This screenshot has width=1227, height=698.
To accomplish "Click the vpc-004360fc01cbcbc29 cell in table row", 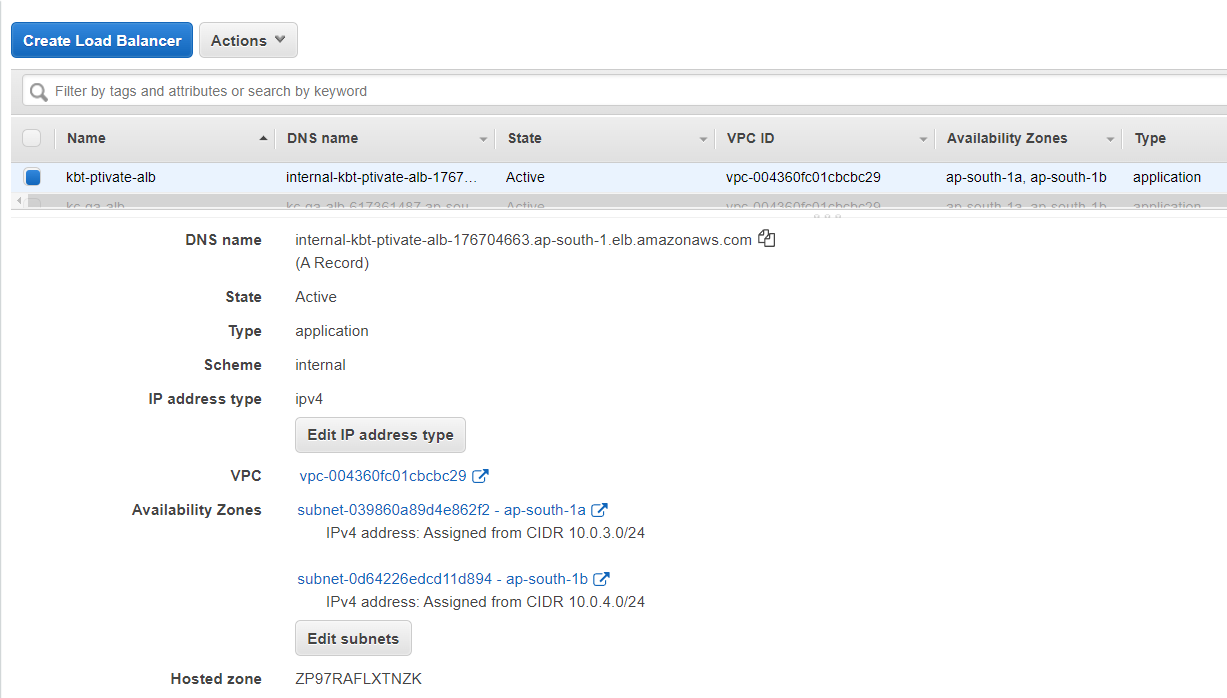I will pyautogui.click(x=803, y=177).
